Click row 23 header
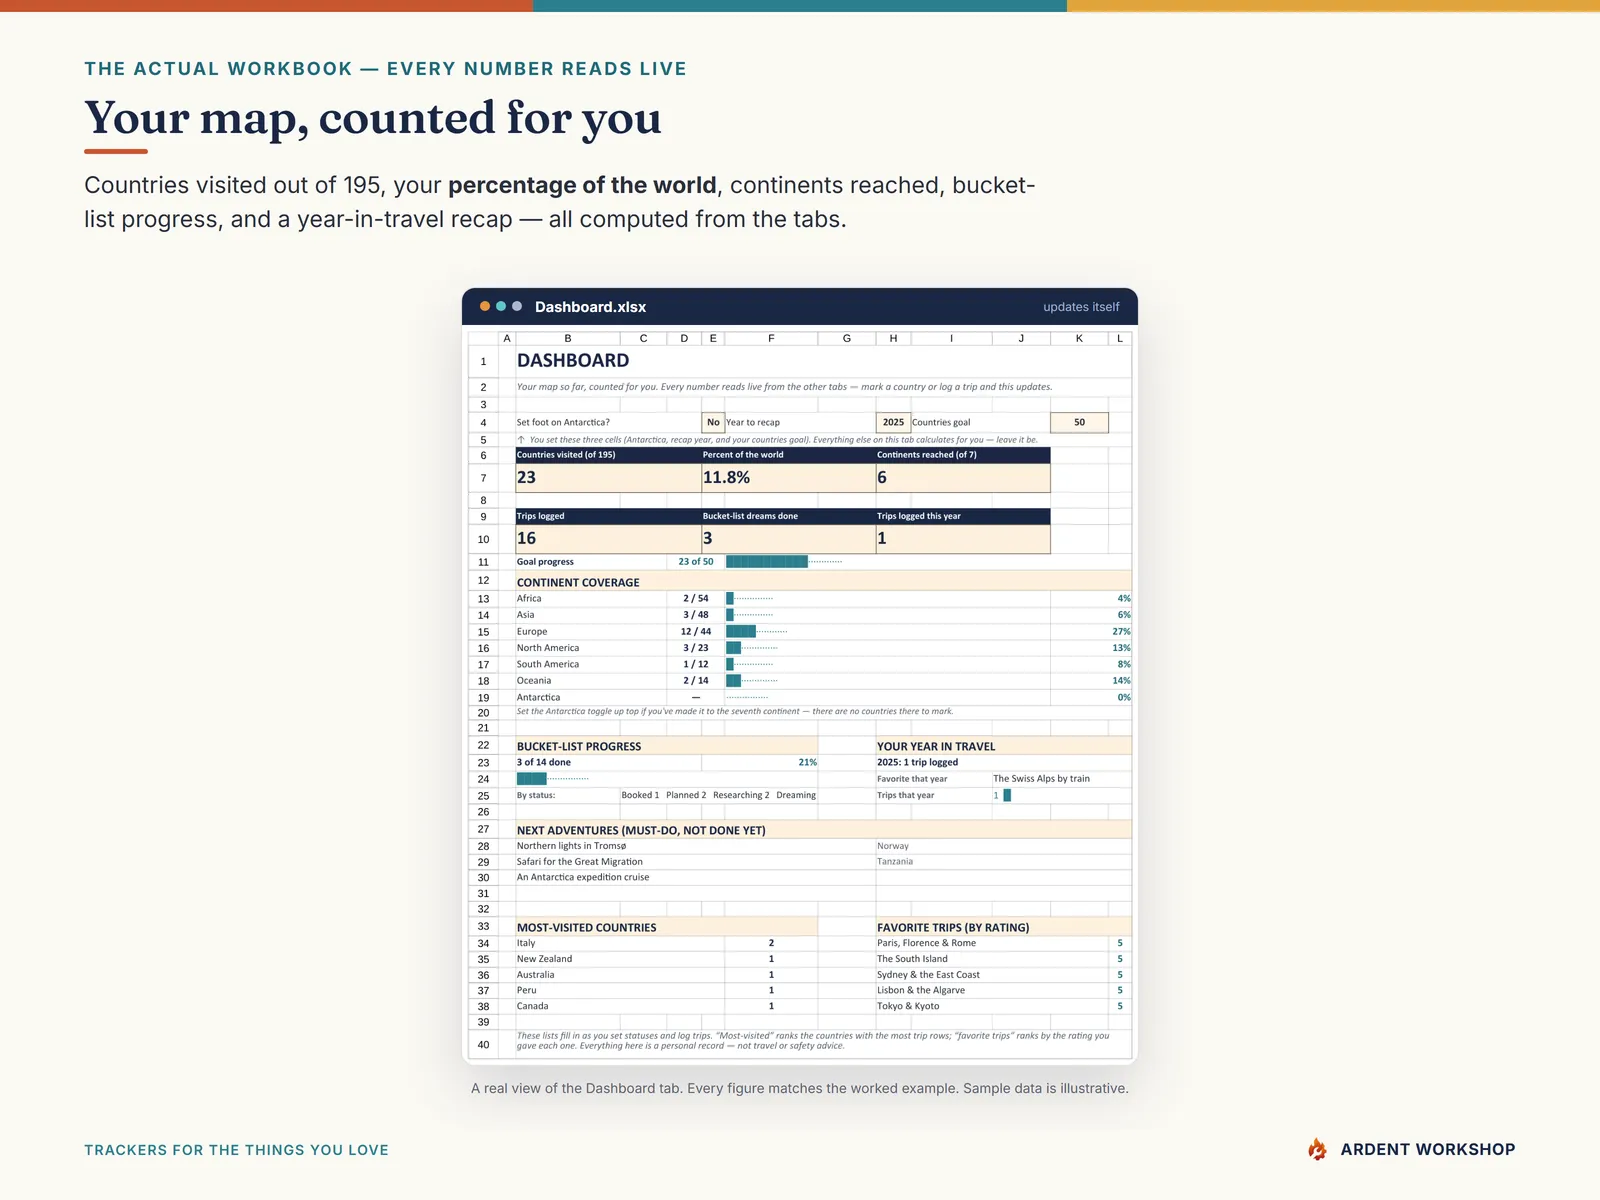 click(x=483, y=763)
